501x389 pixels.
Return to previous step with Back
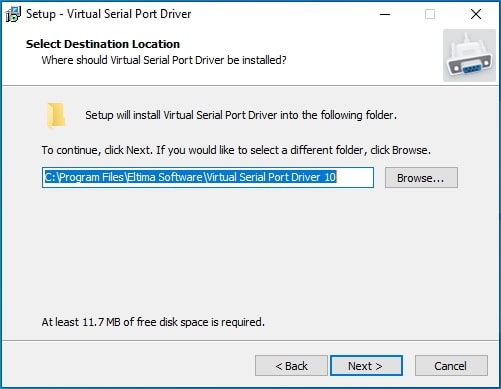click(291, 366)
